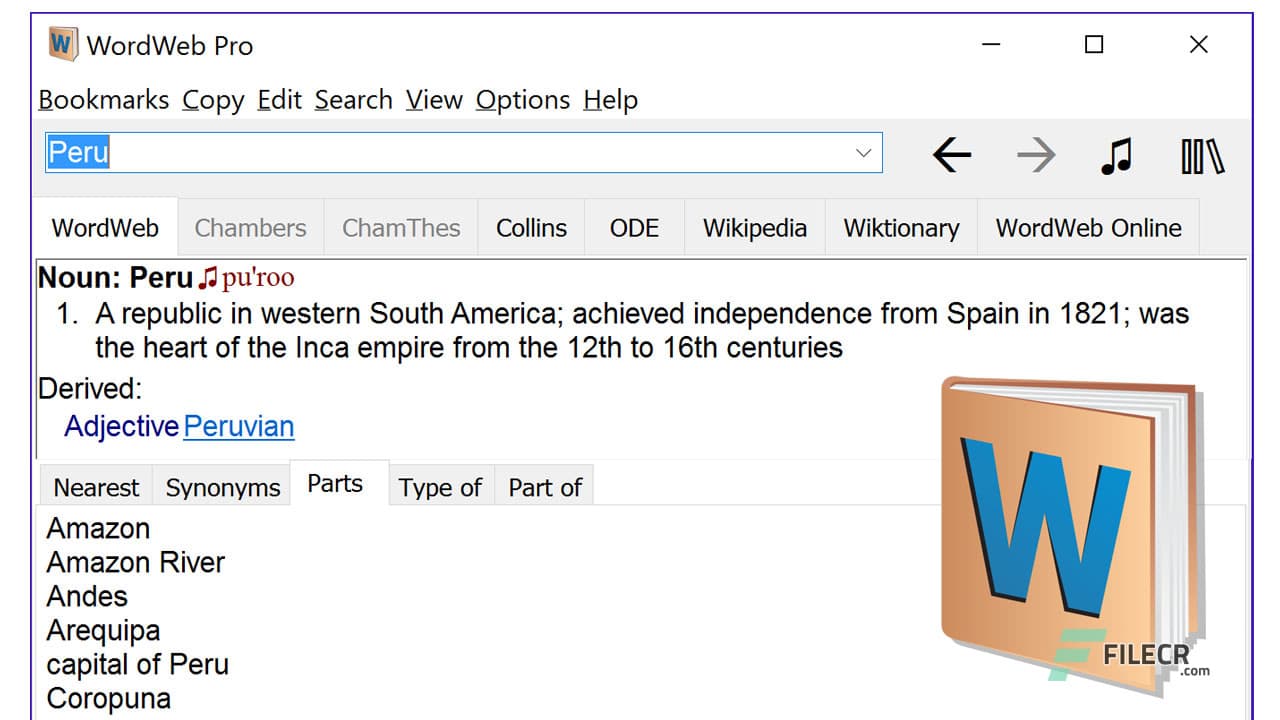Click the music note pronunciation toolbar icon
This screenshot has width=1280, height=720.
pyautogui.click(x=1116, y=155)
